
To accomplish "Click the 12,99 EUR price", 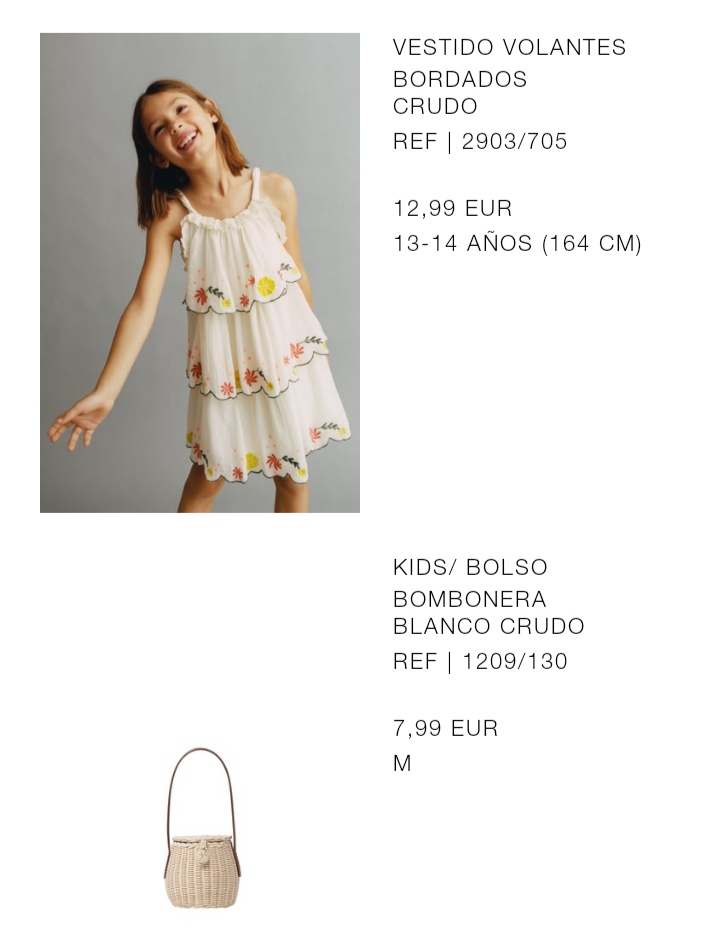I will point(453,208).
